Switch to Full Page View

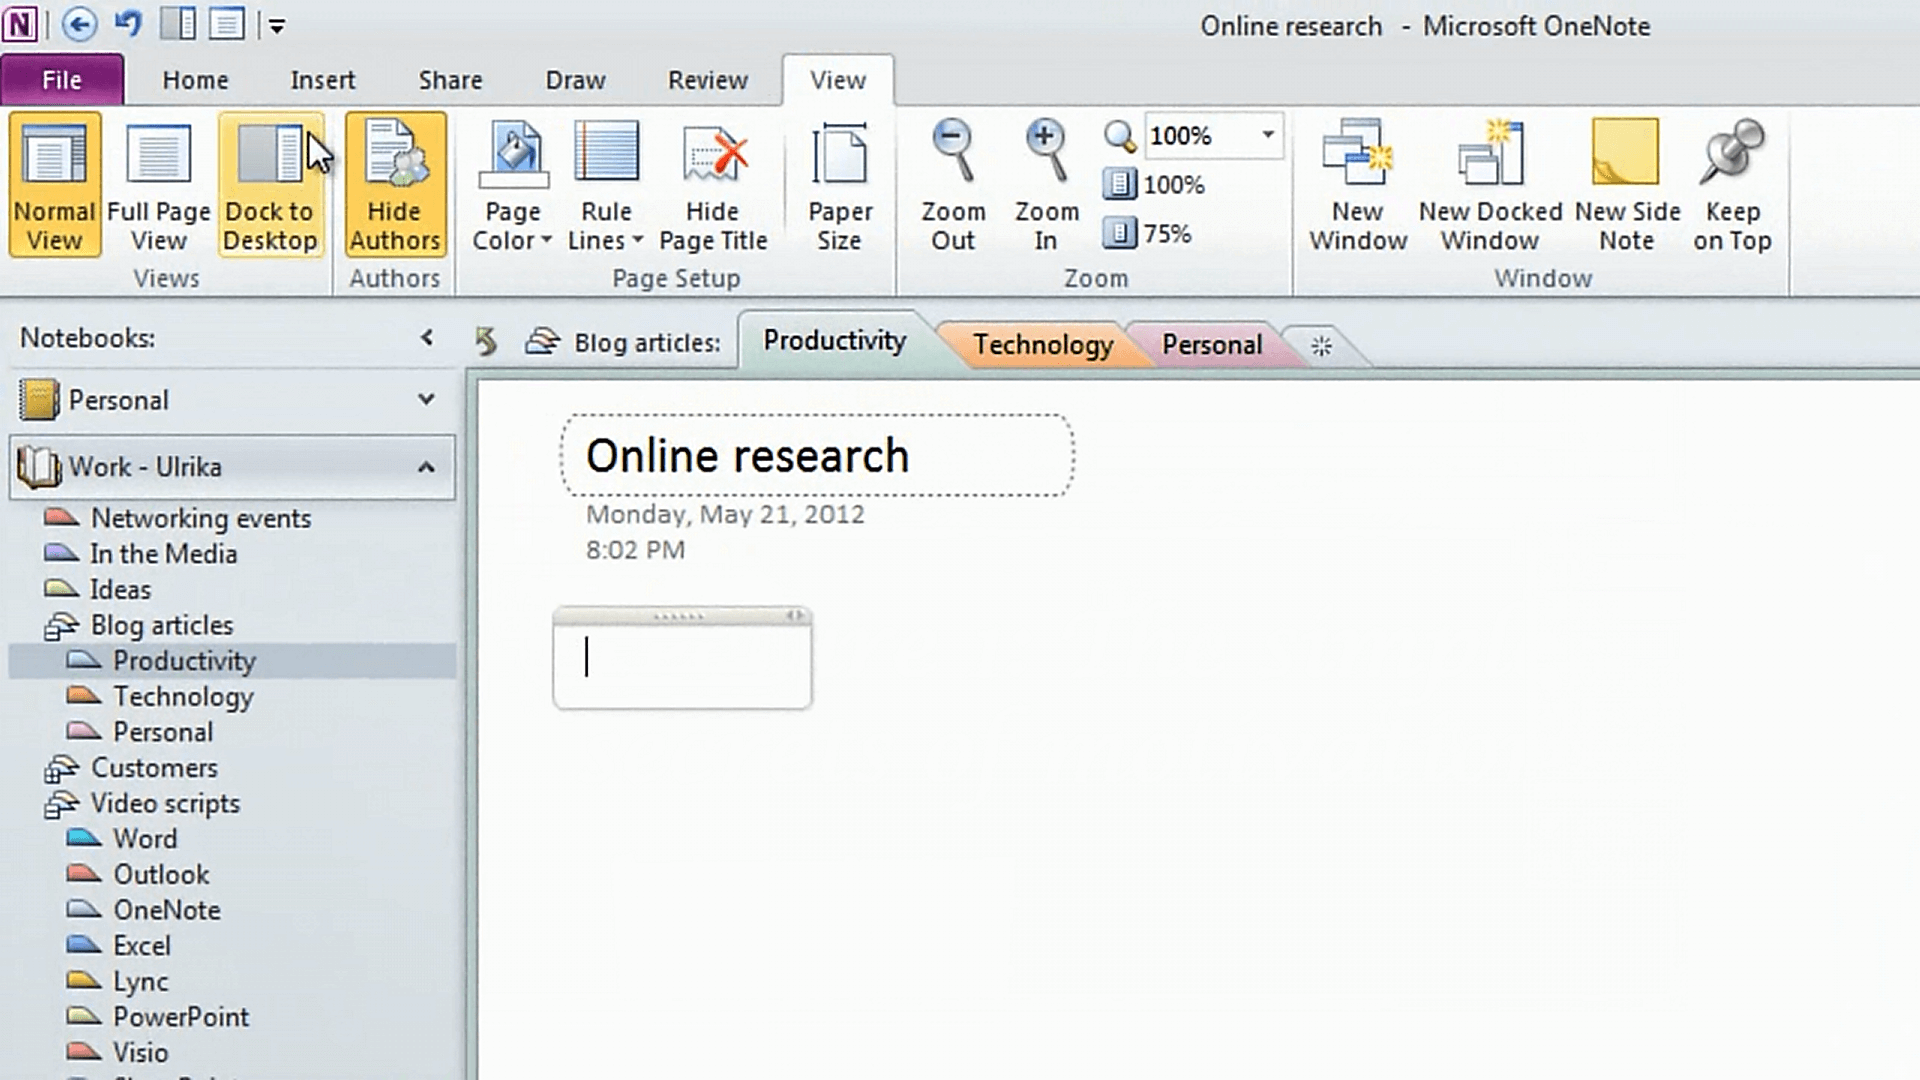coord(159,185)
